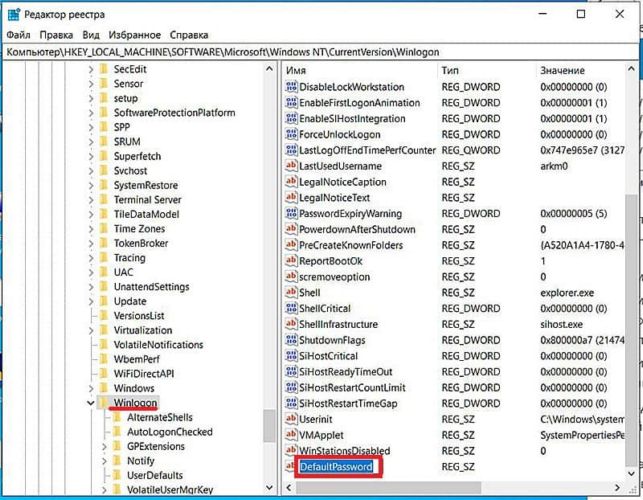Open the Вид menu
The width and height of the screenshot is (643, 500).
coord(91,35)
